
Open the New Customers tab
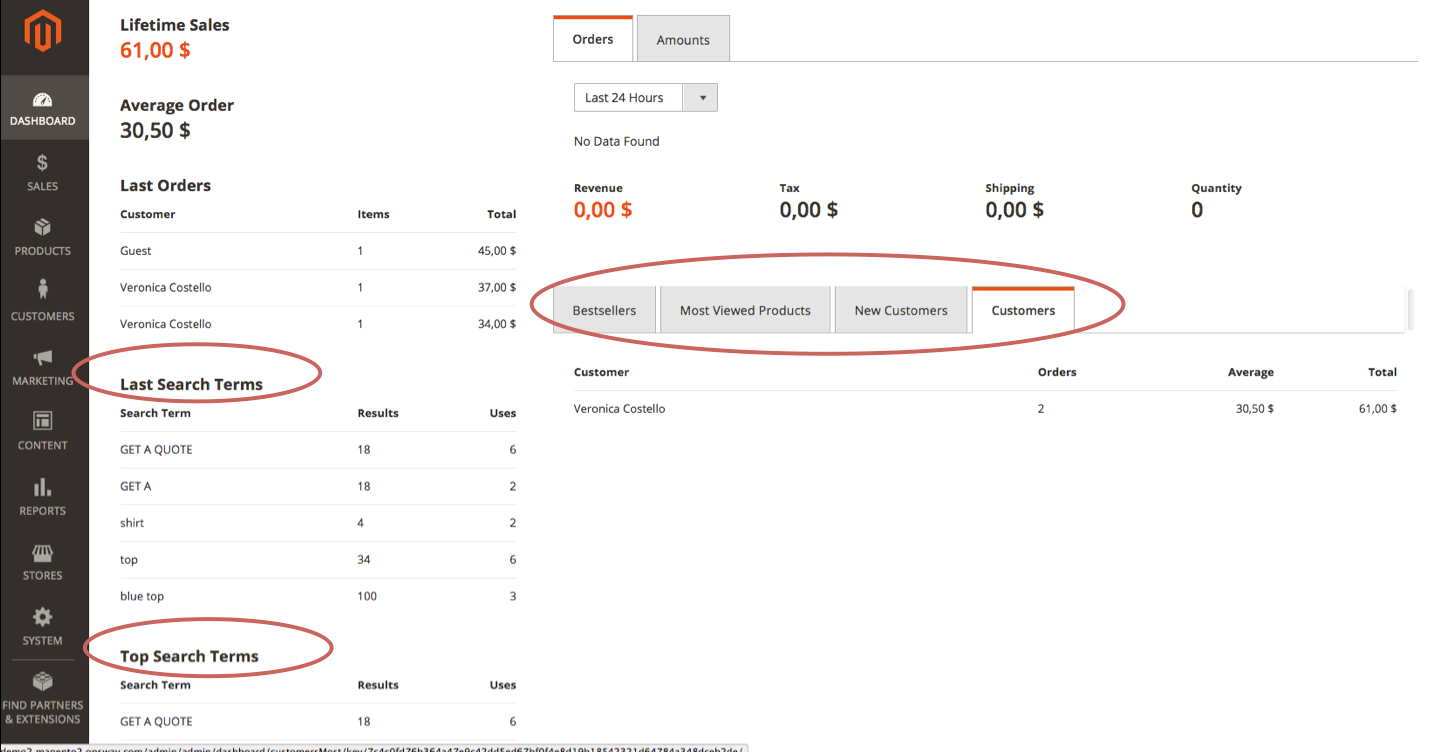pos(901,310)
